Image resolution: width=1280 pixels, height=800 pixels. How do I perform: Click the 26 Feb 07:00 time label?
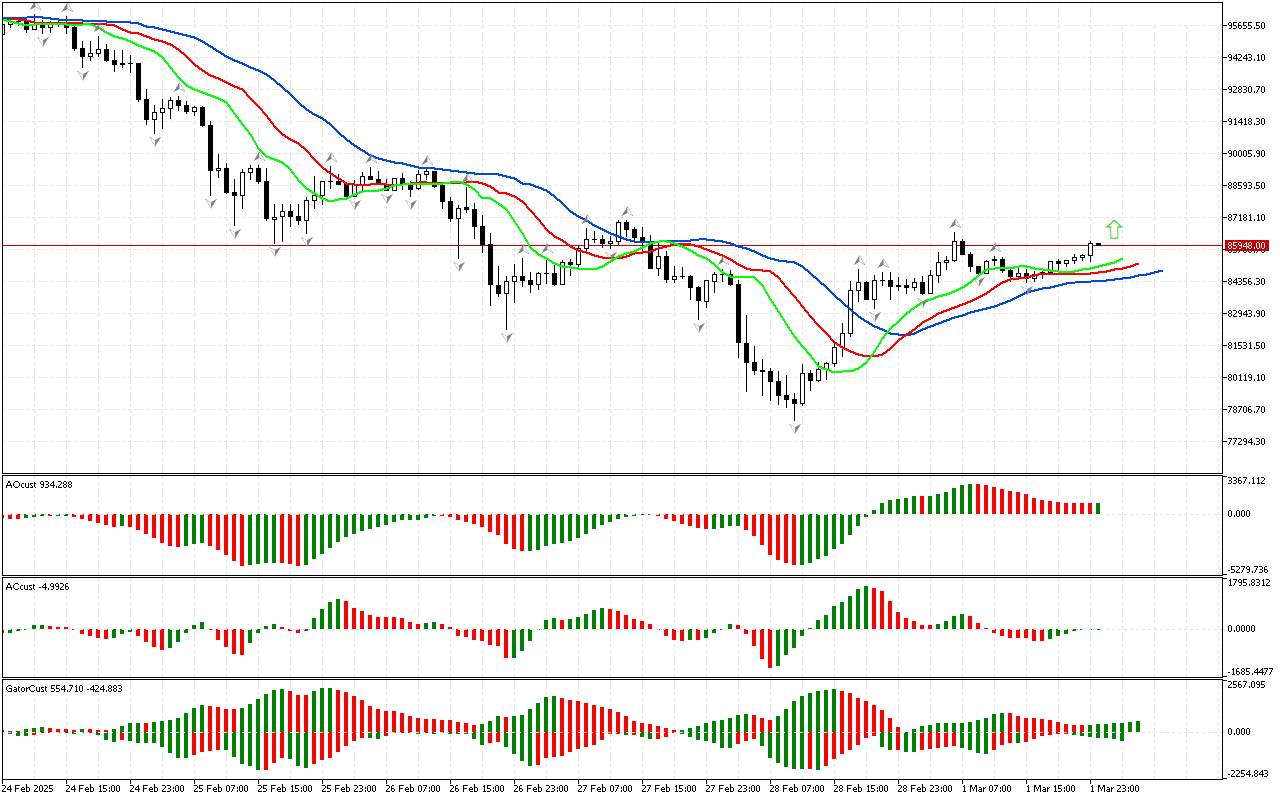(x=411, y=789)
